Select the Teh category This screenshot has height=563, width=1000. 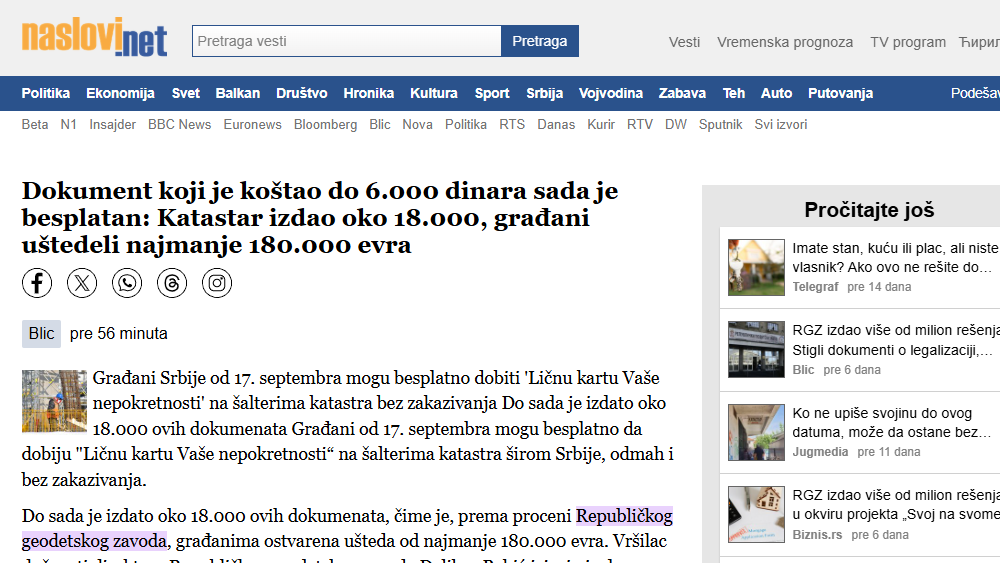pos(733,93)
